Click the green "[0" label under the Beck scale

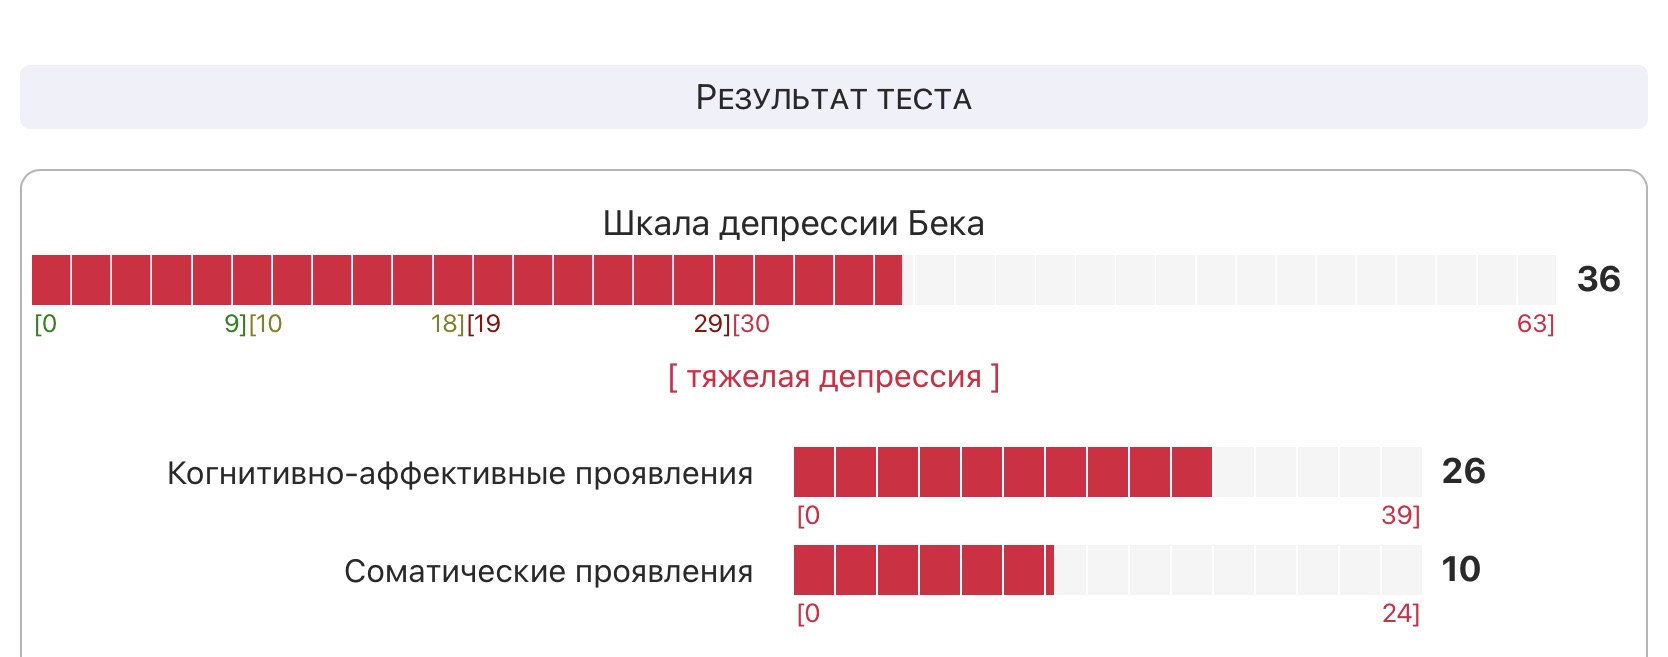pos(46,324)
